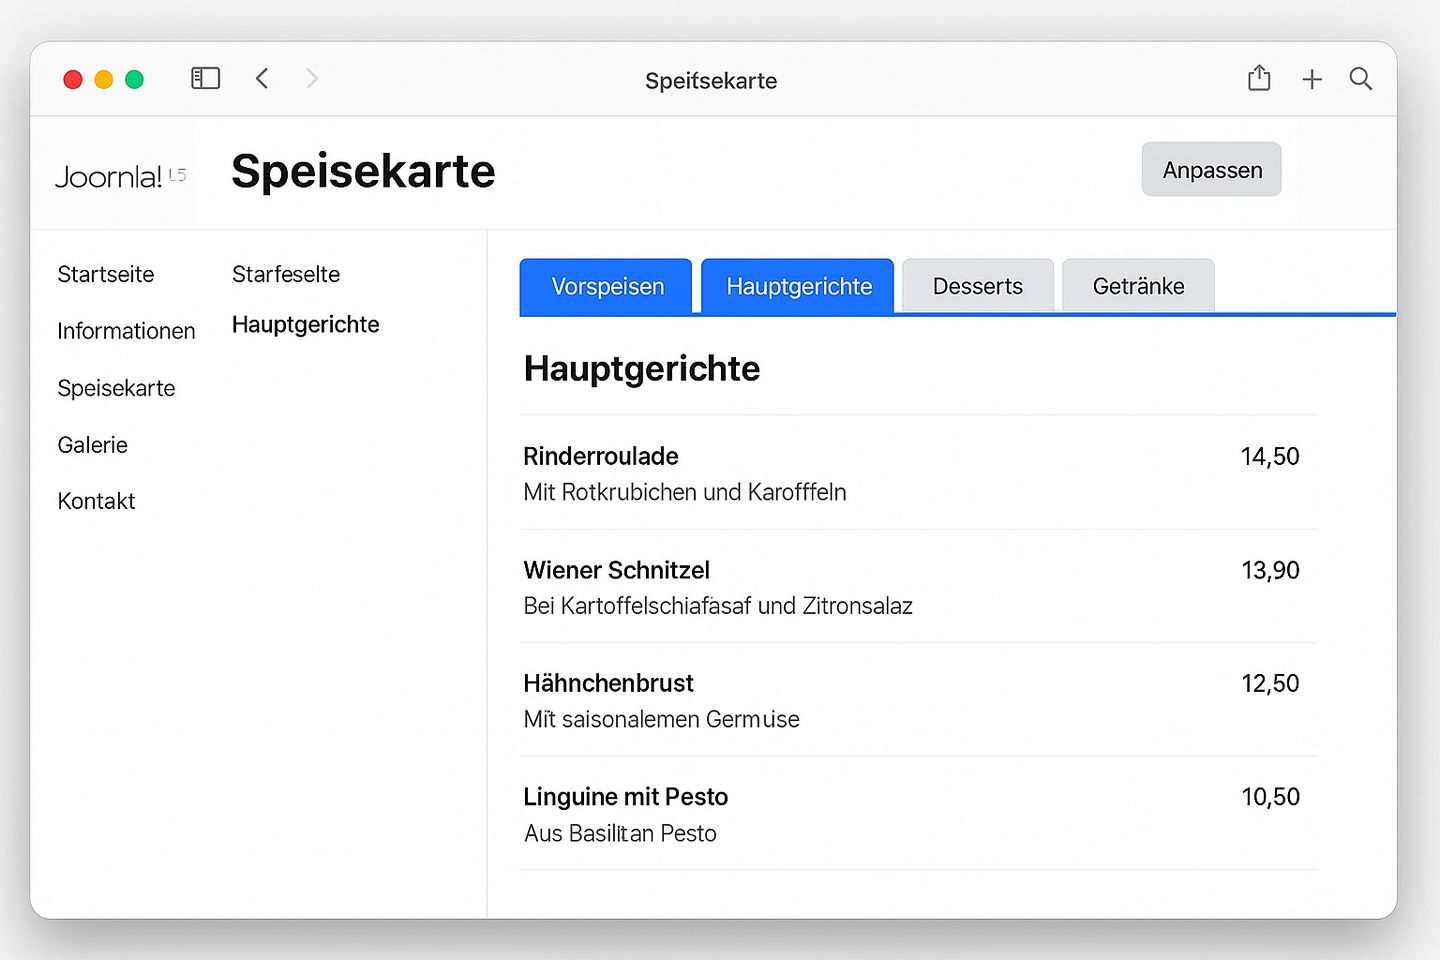The width and height of the screenshot is (1440, 960).
Task: Add new tab with plus icon
Action: [1312, 79]
